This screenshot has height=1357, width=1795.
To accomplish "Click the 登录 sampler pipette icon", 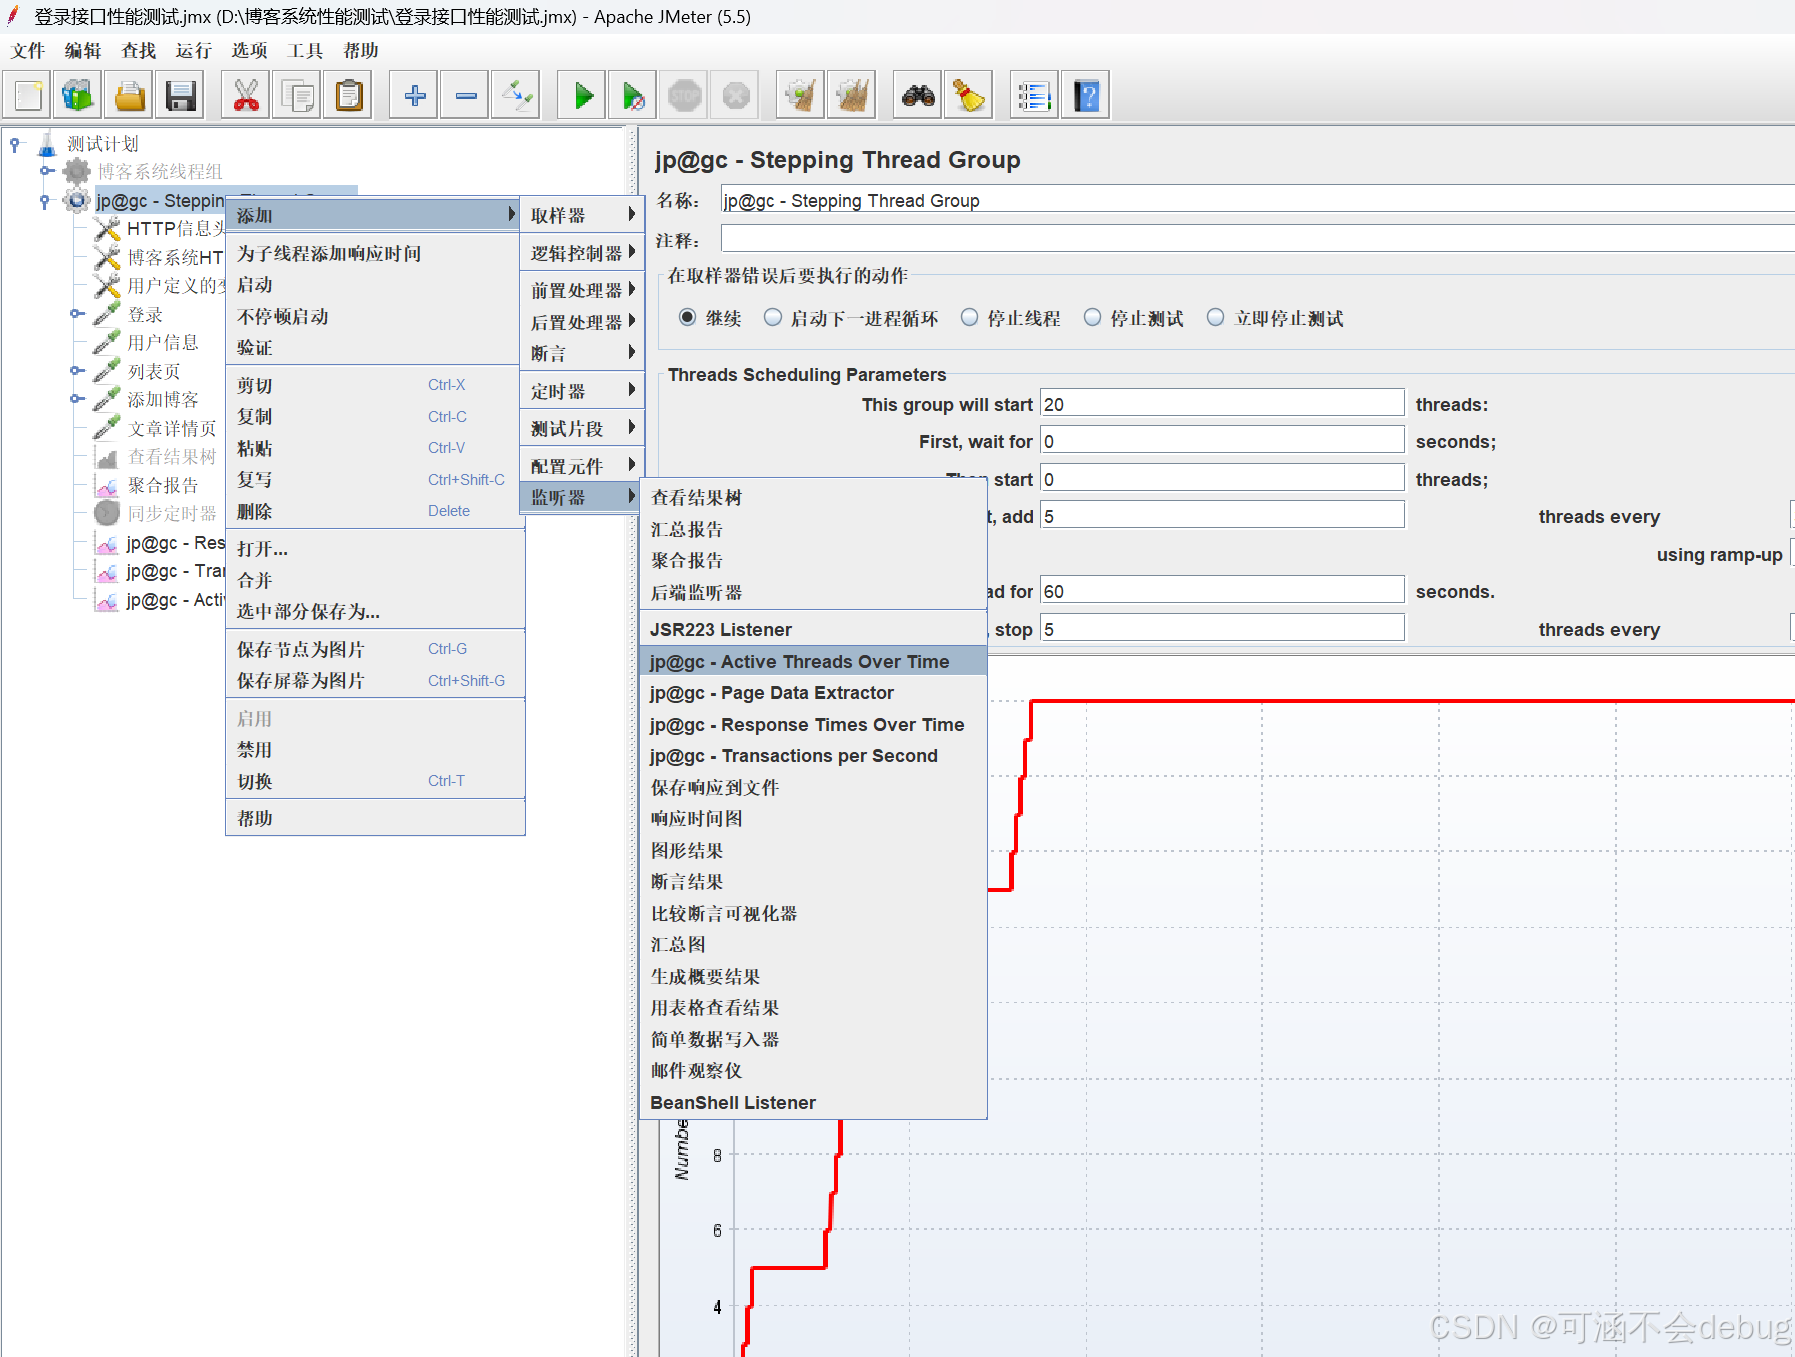I will (107, 314).
